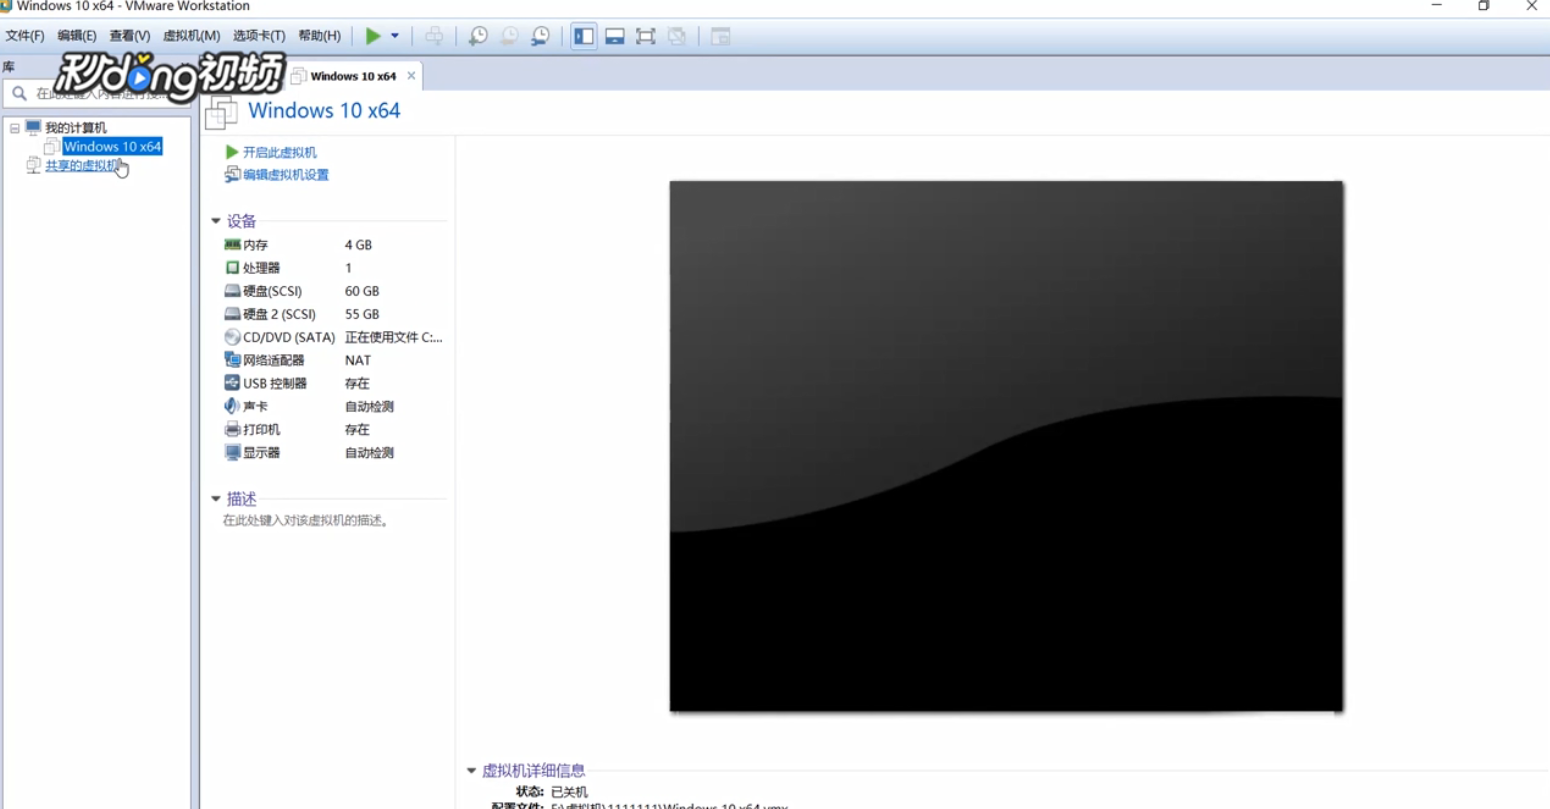Click the Unity mode toolbar icon
This screenshot has height=809, width=1550.
[677, 36]
